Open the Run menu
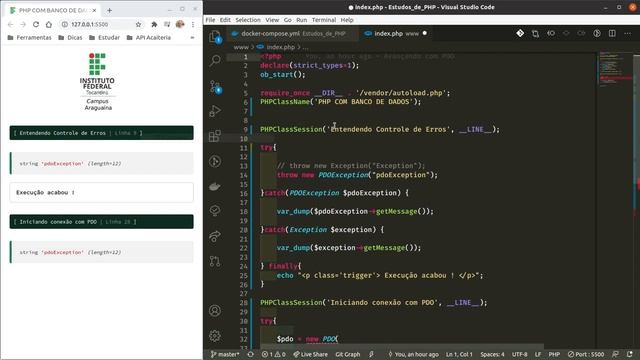 [x=302, y=20]
